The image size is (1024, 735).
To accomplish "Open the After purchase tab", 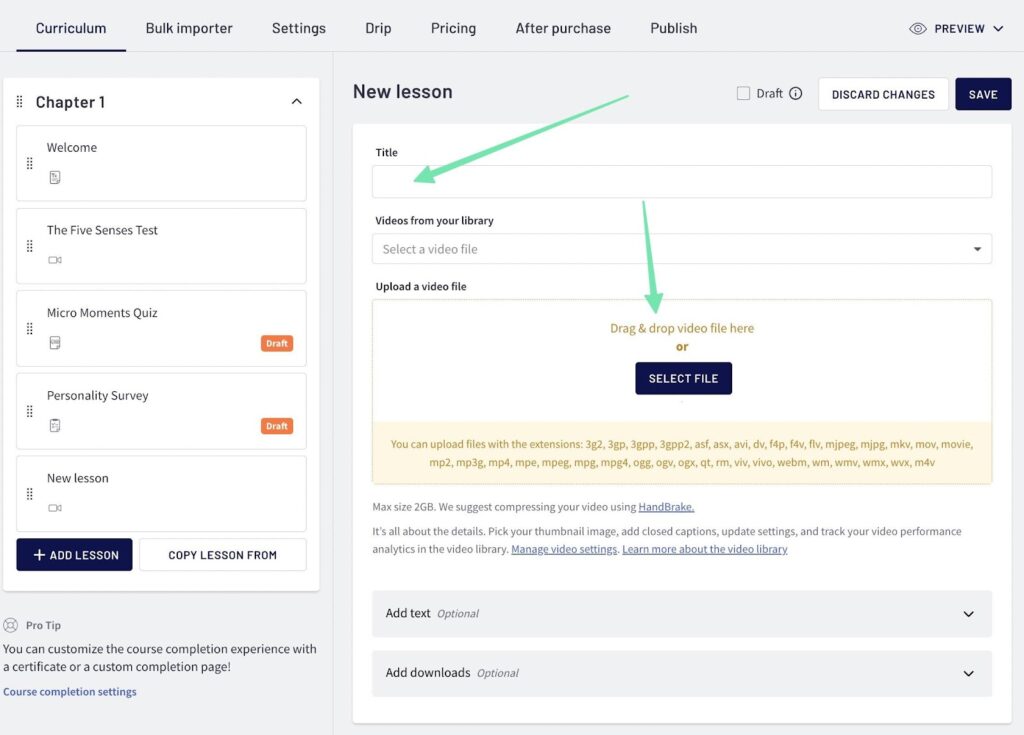I will (563, 28).
